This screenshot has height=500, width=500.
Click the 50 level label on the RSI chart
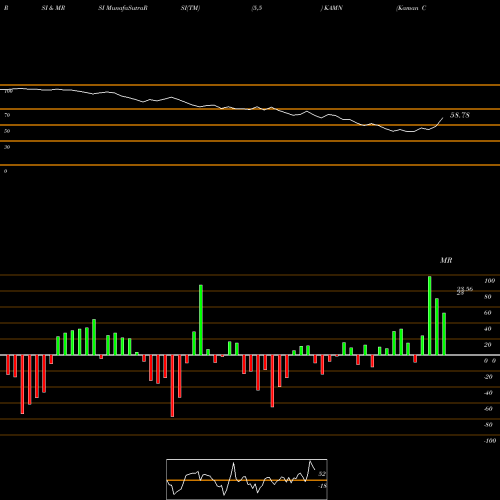(x=7, y=131)
